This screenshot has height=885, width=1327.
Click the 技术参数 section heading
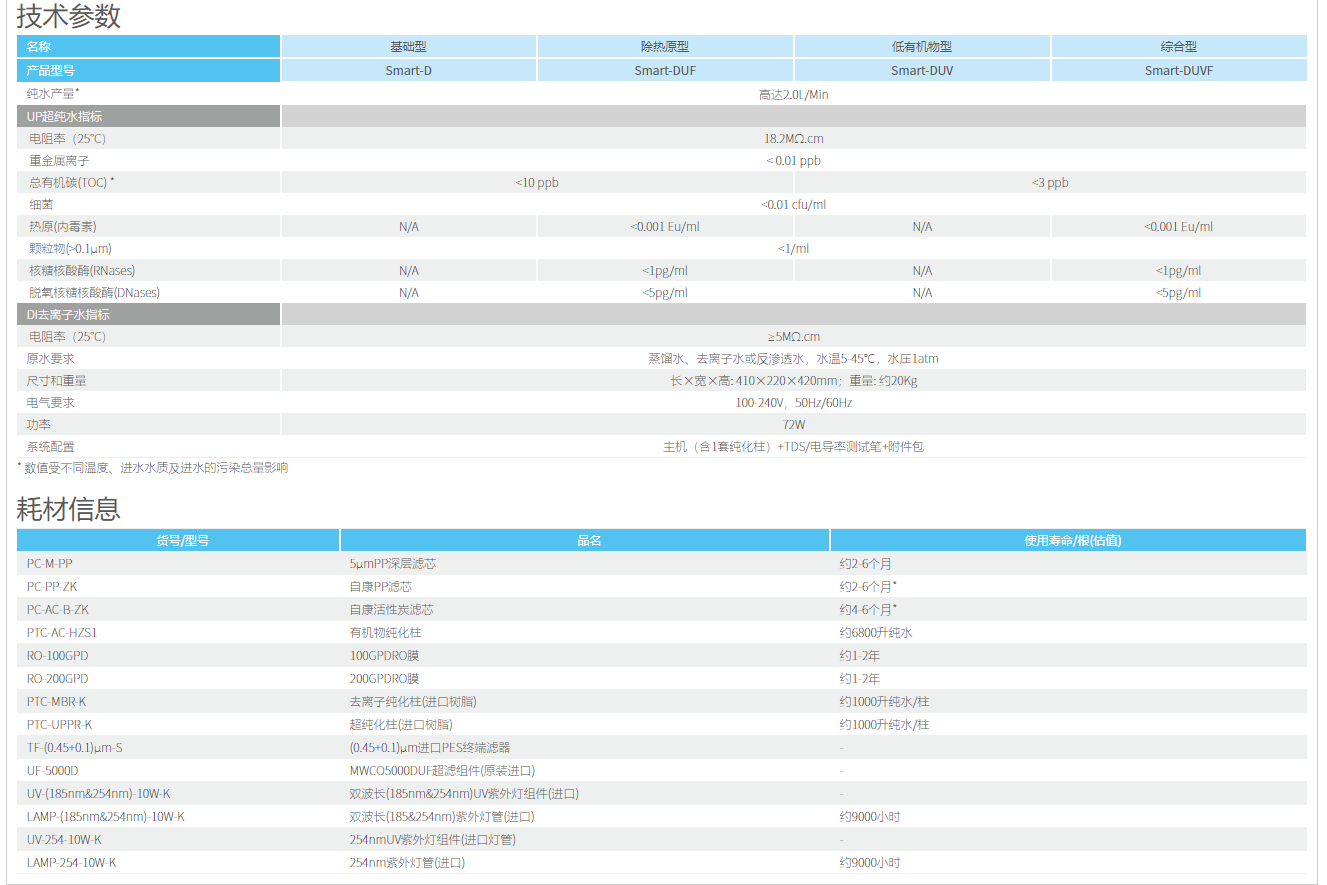pos(69,16)
